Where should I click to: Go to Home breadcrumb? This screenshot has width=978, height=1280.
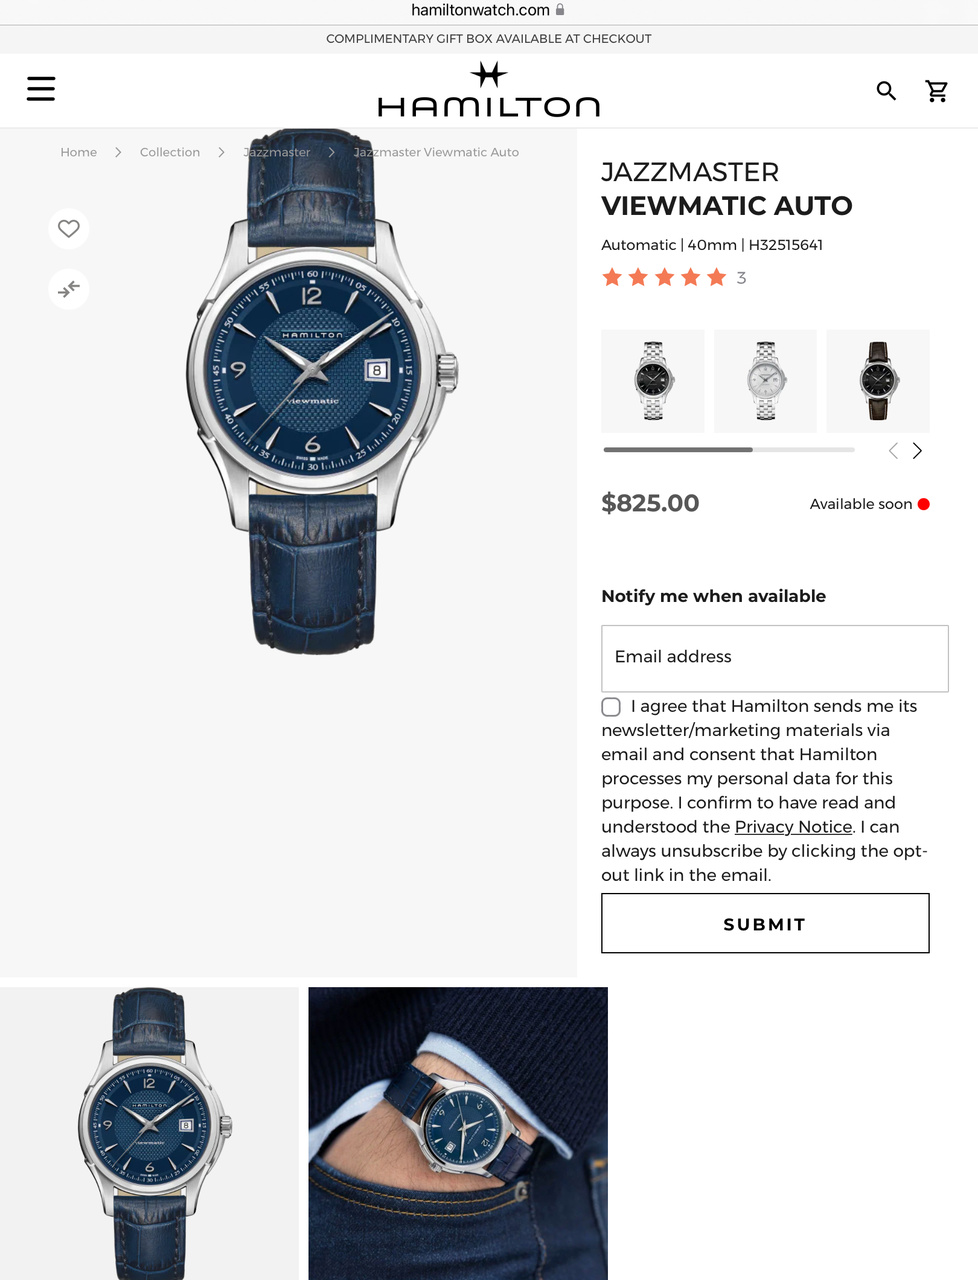point(78,152)
